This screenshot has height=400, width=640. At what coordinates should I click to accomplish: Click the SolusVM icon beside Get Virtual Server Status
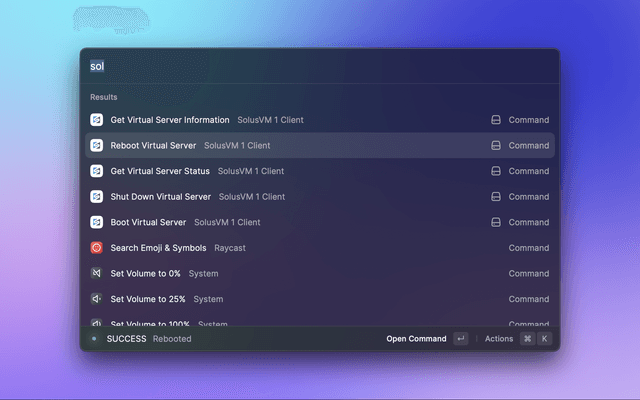97,171
